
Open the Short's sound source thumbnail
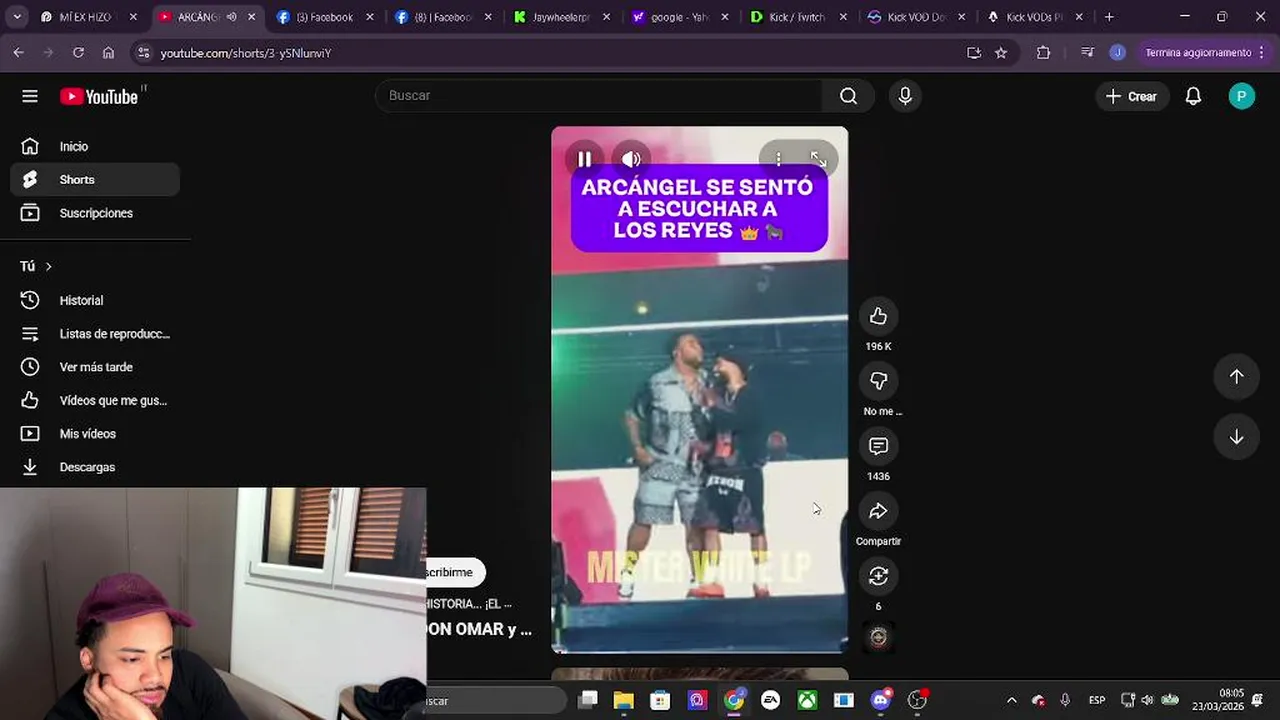878,637
